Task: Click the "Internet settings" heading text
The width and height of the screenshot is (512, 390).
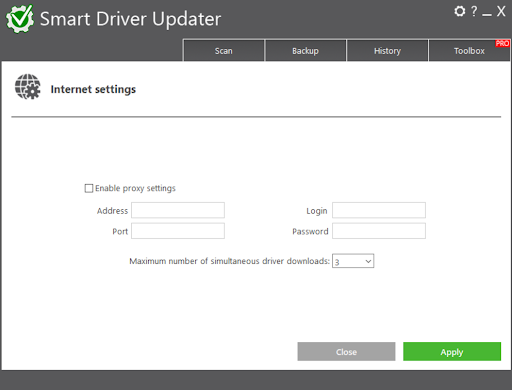Action: tap(93, 89)
